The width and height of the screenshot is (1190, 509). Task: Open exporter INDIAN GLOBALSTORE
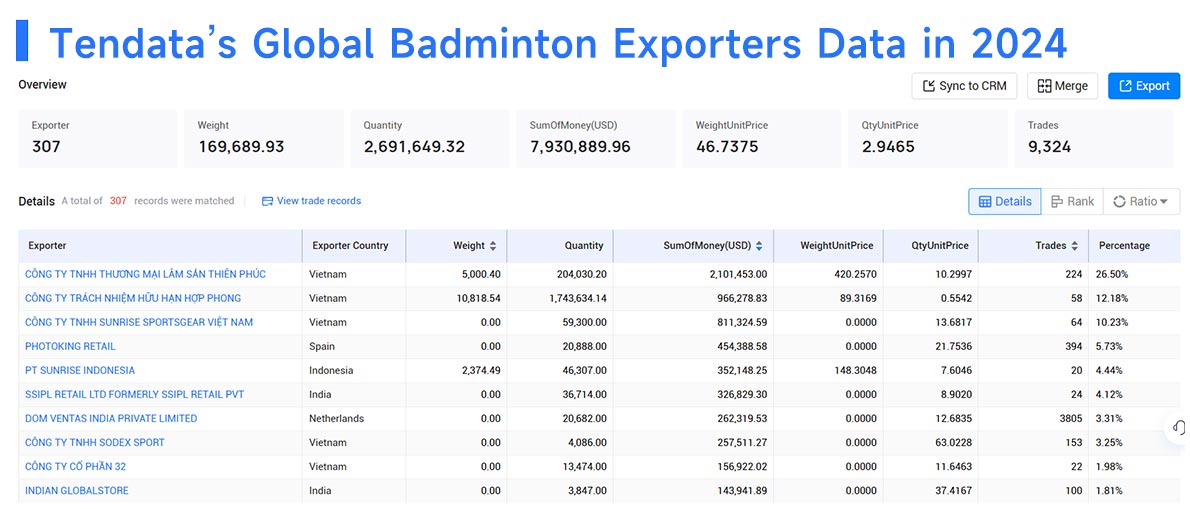click(x=77, y=491)
